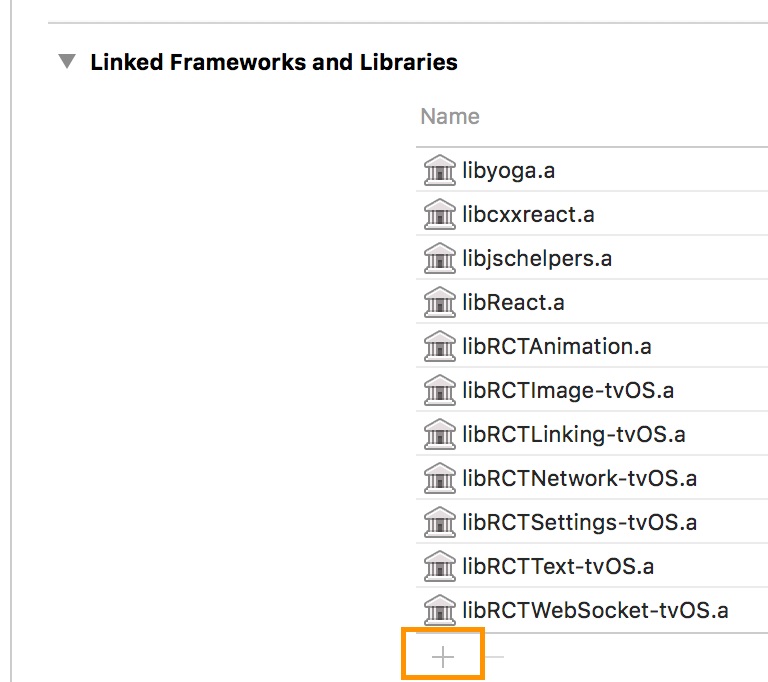Select the libRCTWebSocket-tvOS.a library icon

[439, 610]
